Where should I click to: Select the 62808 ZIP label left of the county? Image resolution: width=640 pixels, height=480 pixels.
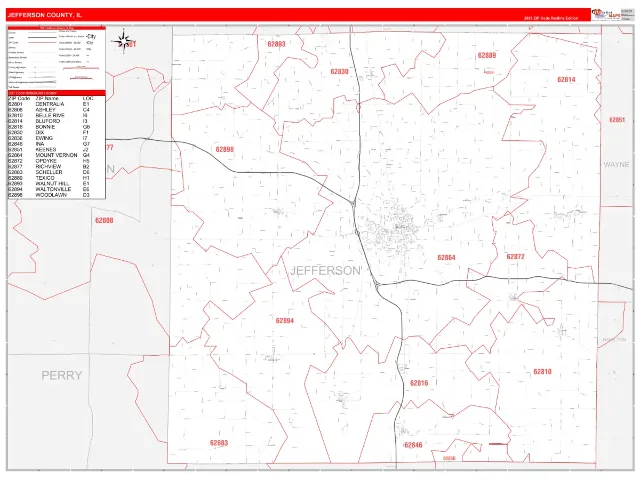pyautogui.click(x=104, y=220)
